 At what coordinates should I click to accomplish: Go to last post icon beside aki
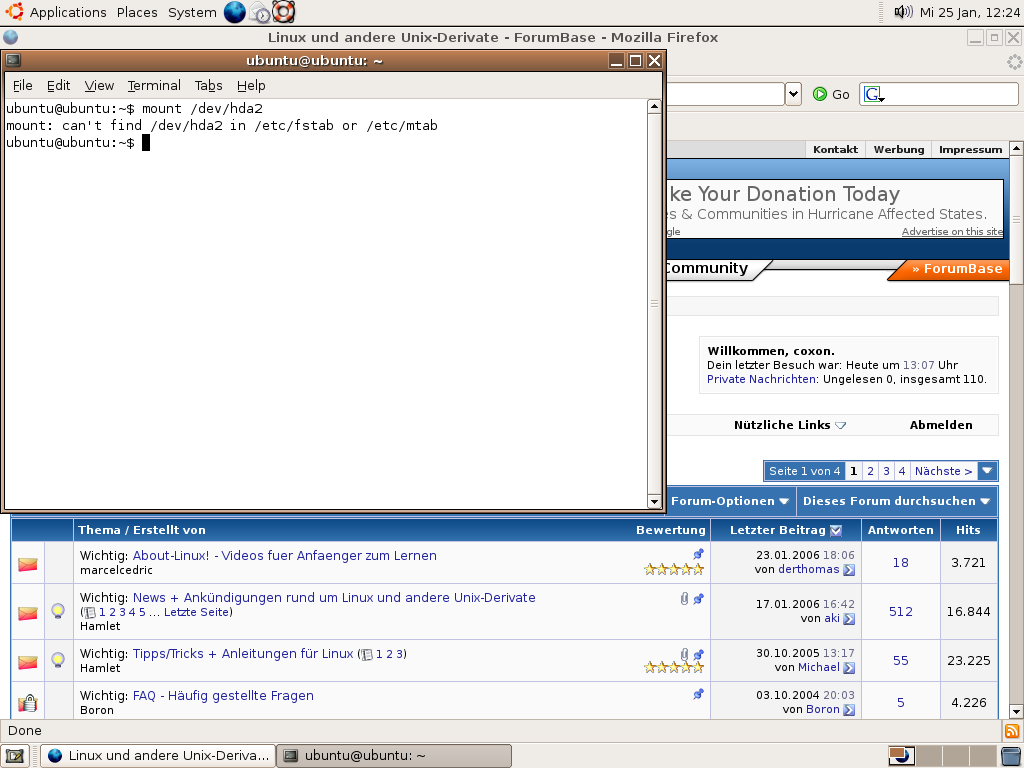tap(849, 619)
